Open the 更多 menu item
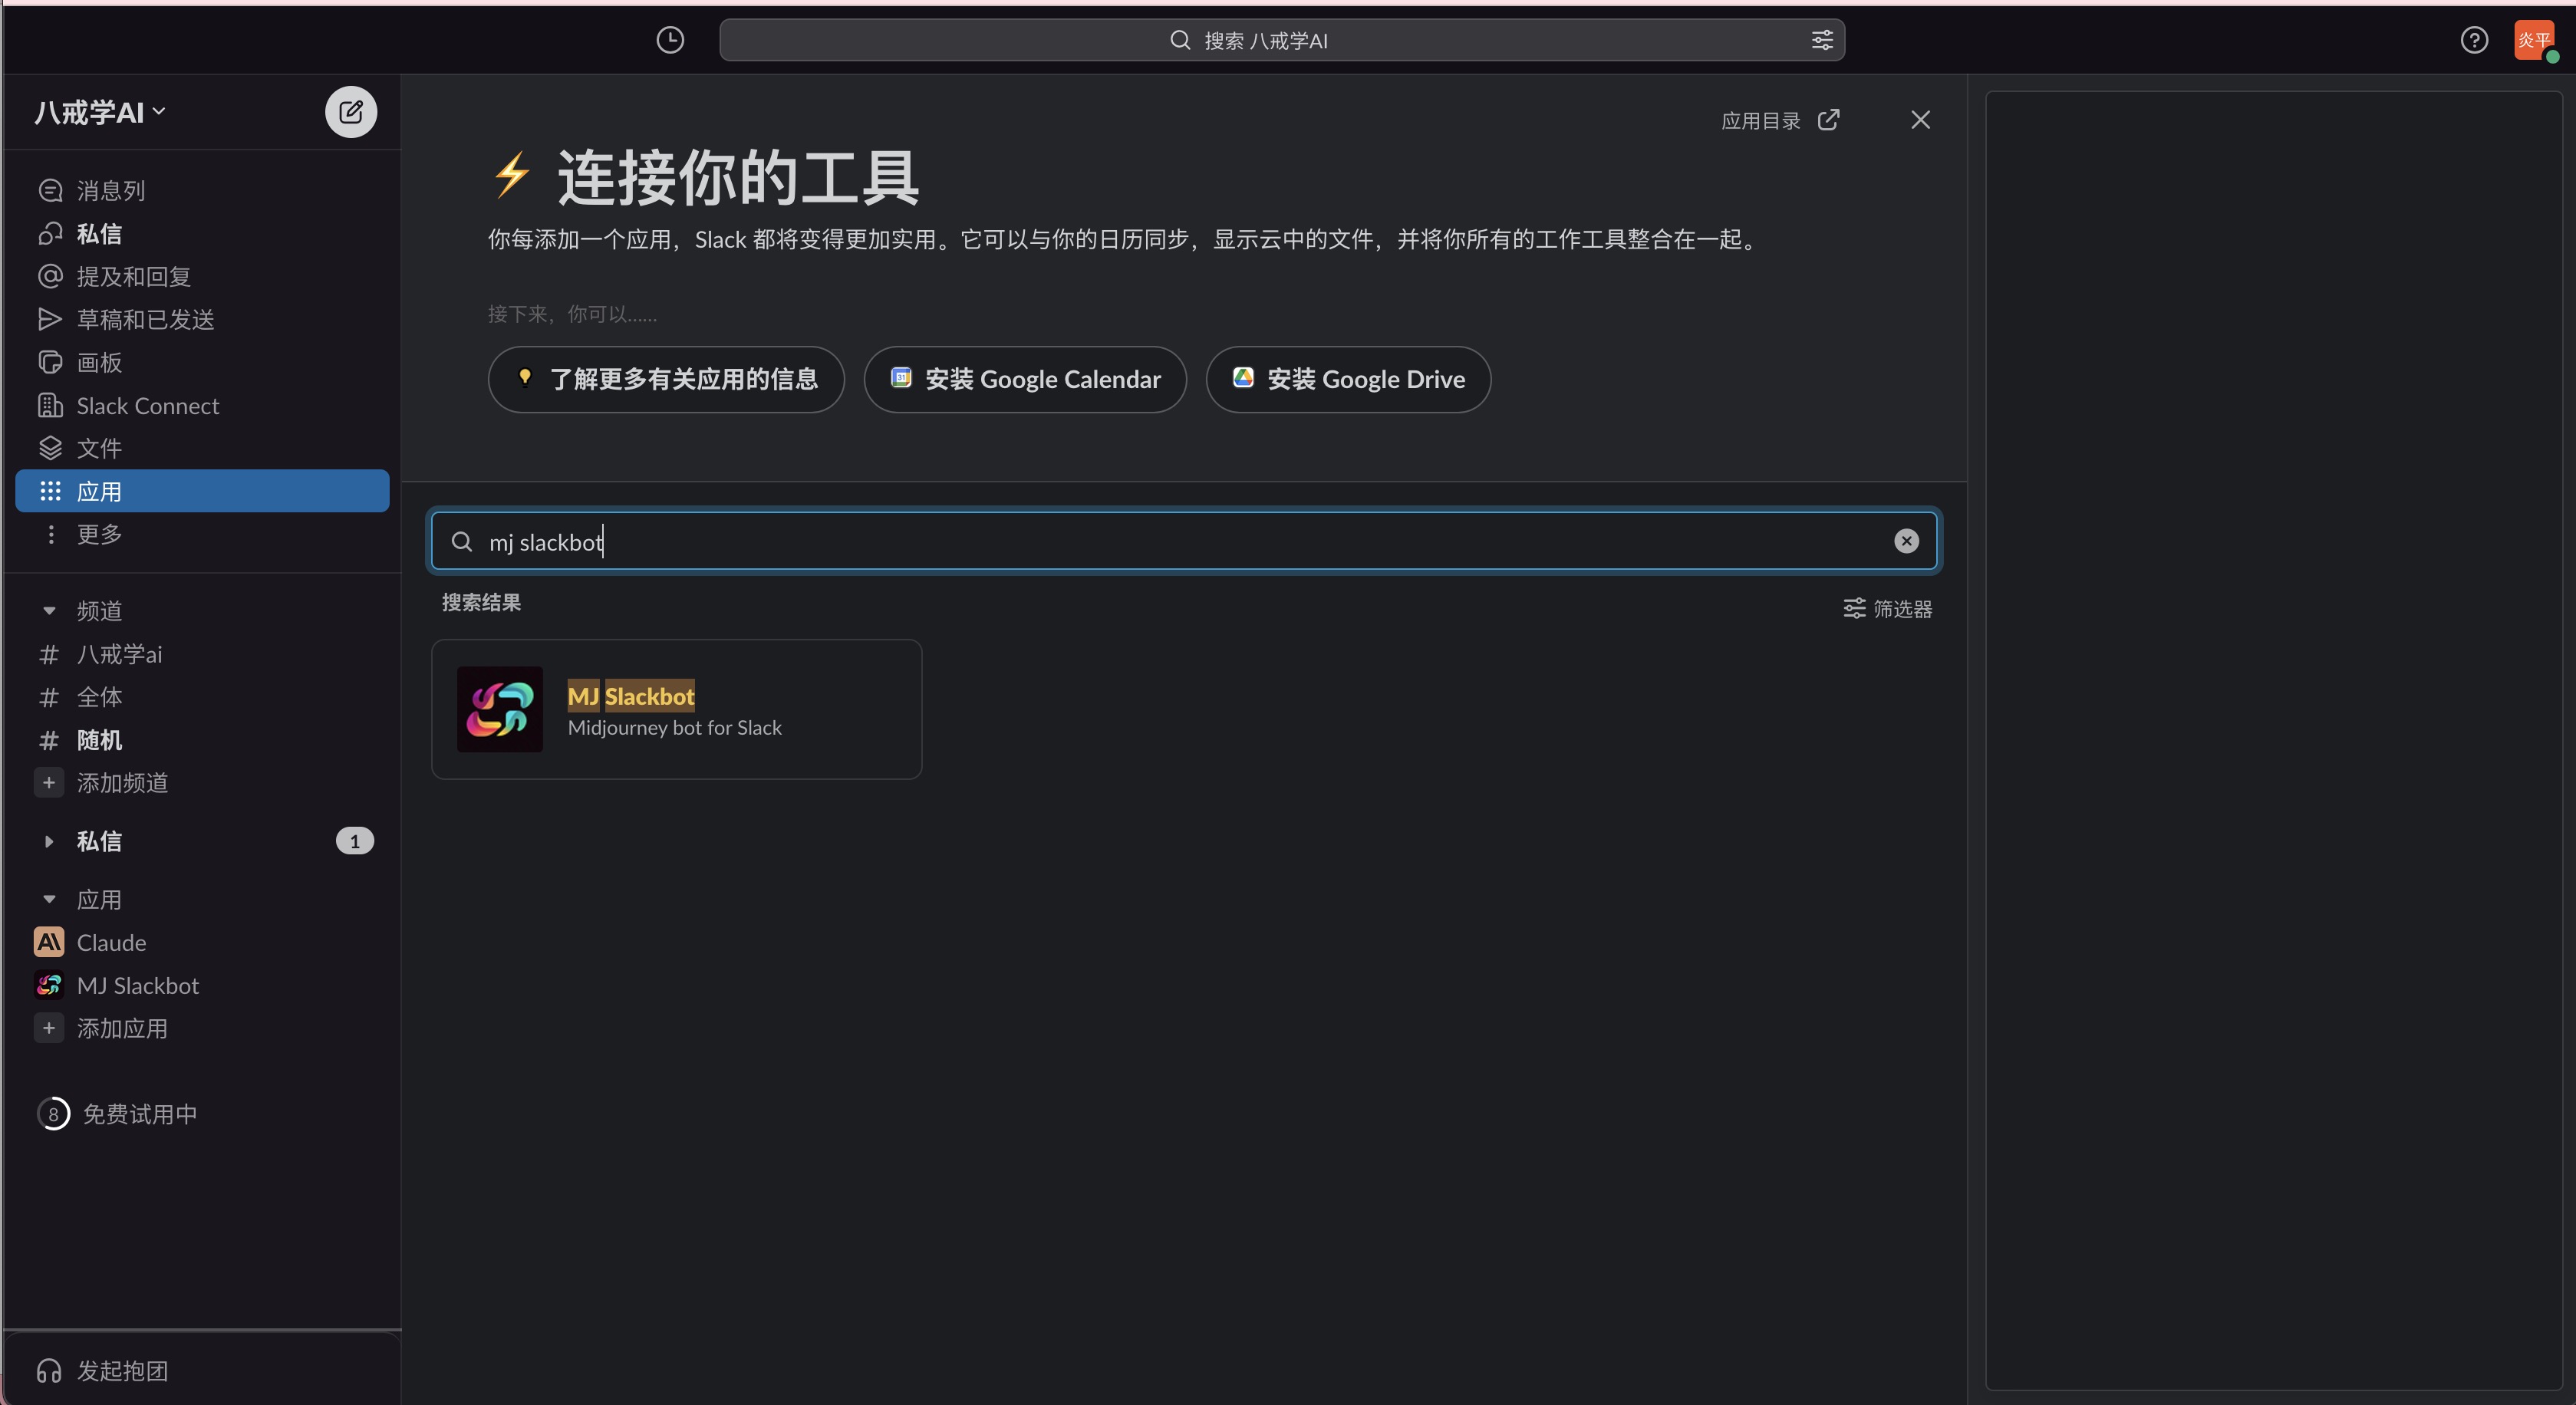This screenshot has width=2576, height=1405. click(x=97, y=533)
